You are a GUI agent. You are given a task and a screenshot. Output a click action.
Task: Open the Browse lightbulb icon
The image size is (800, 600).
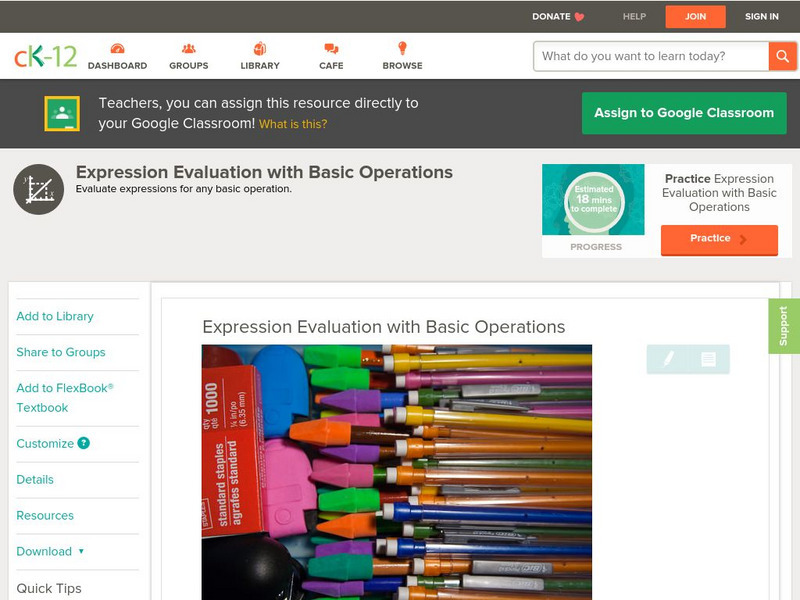(x=403, y=48)
